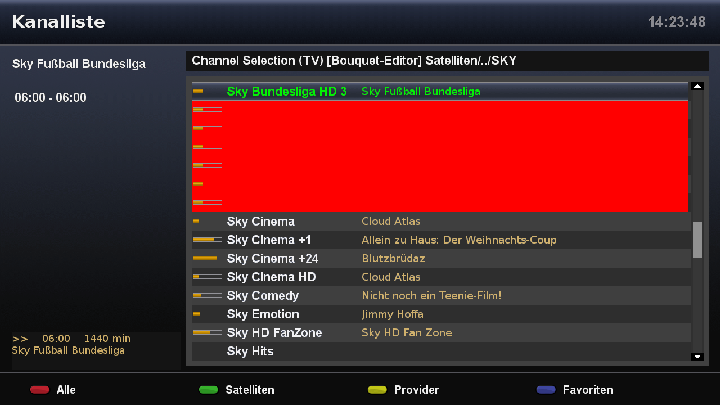Click the Channel Selection bouquet path header

tap(353, 62)
